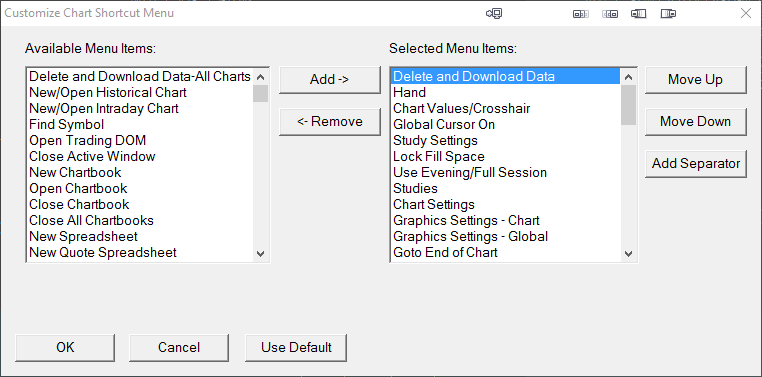Click down arrow of Available Menu Items scrollbar

click(x=260, y=253)
